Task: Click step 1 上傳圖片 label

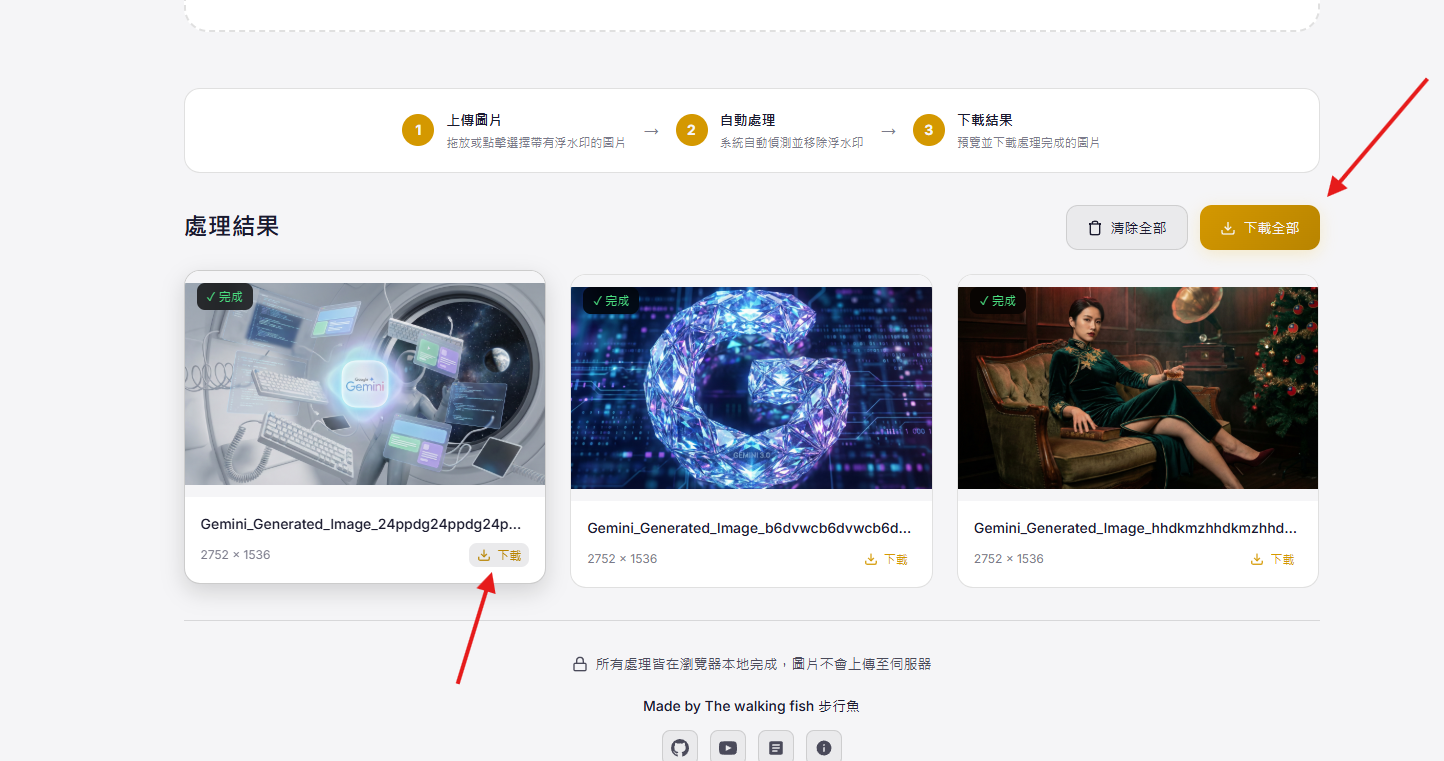Action: click(x=474, y=120)
